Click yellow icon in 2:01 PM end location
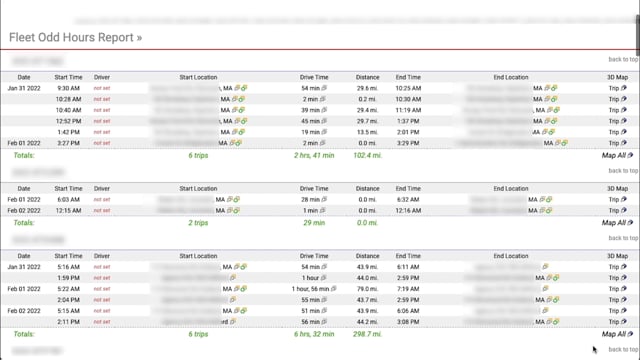This screenshot has height=360, width=640. coord(545,132)
